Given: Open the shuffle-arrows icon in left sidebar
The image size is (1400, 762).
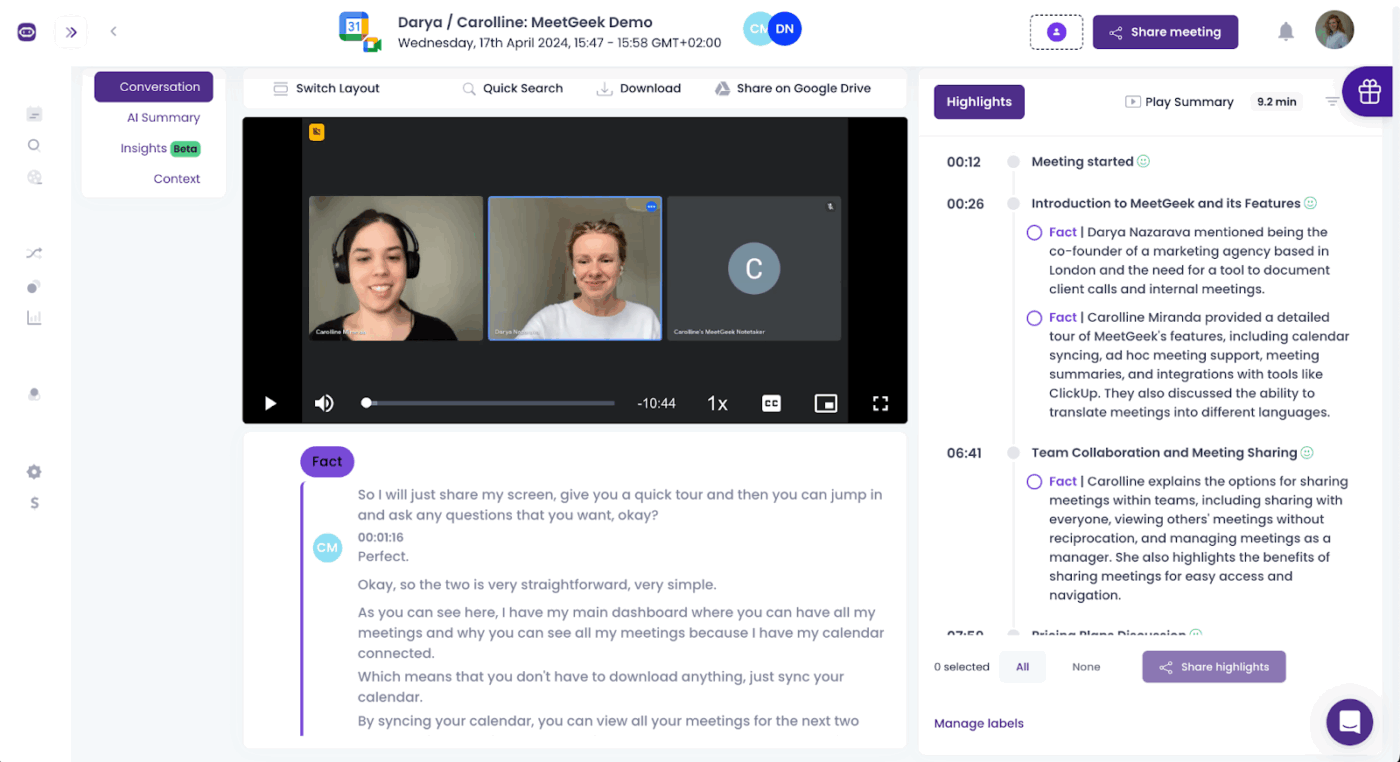Looking at the screenshot, I should click(x=34, y=253).
